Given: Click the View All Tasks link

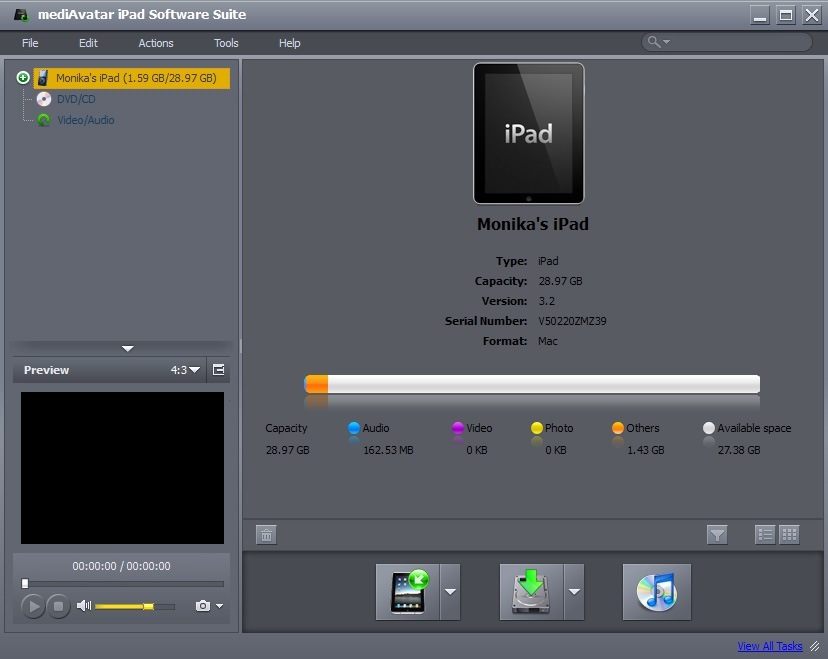Looking at the screenshot, I should tap(770, 647).
